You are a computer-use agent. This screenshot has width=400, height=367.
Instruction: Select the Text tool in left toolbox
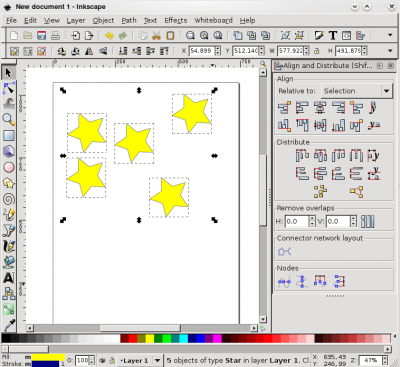(9, 278)
